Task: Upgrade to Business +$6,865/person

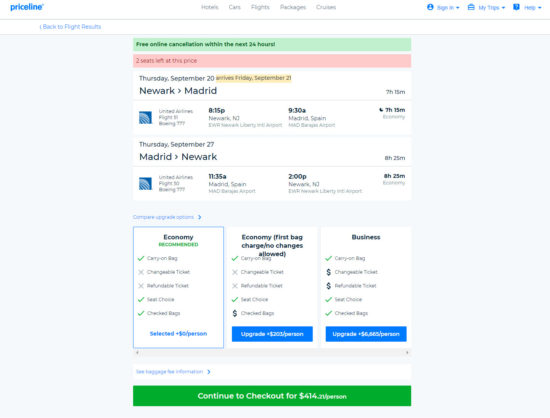Action: [366, 334]
